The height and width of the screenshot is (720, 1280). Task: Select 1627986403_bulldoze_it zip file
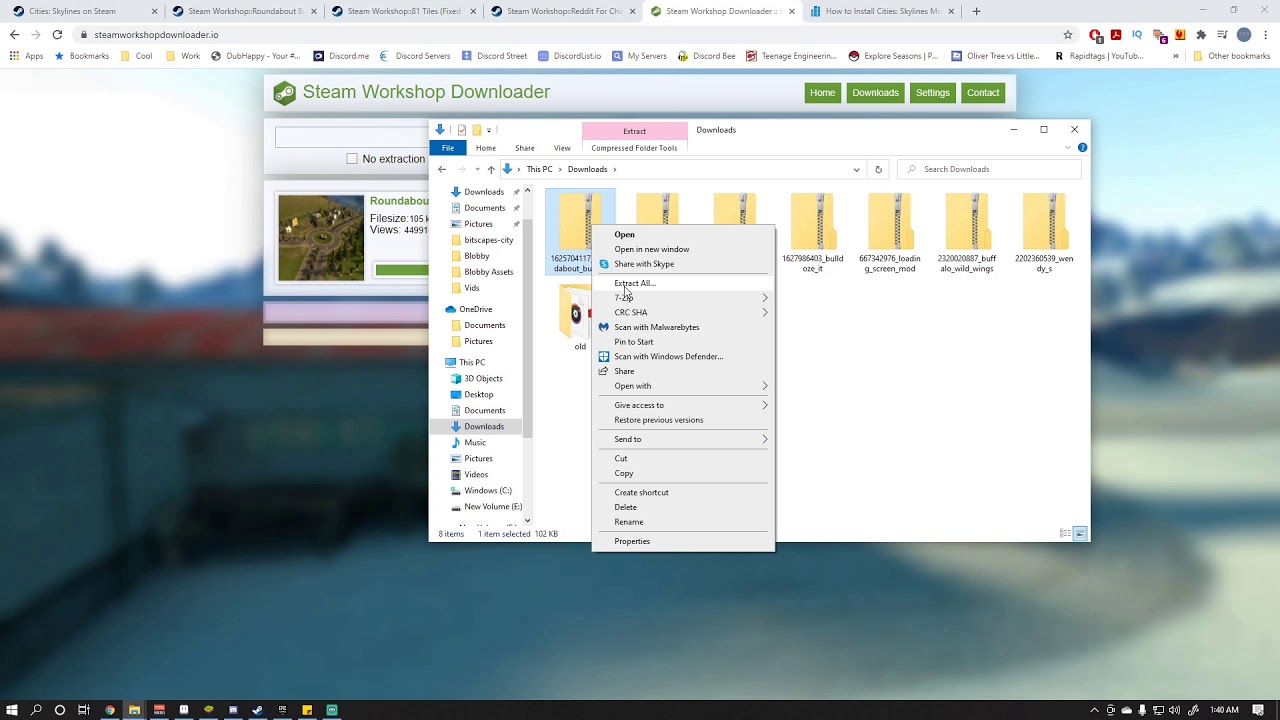pos(812,233)
